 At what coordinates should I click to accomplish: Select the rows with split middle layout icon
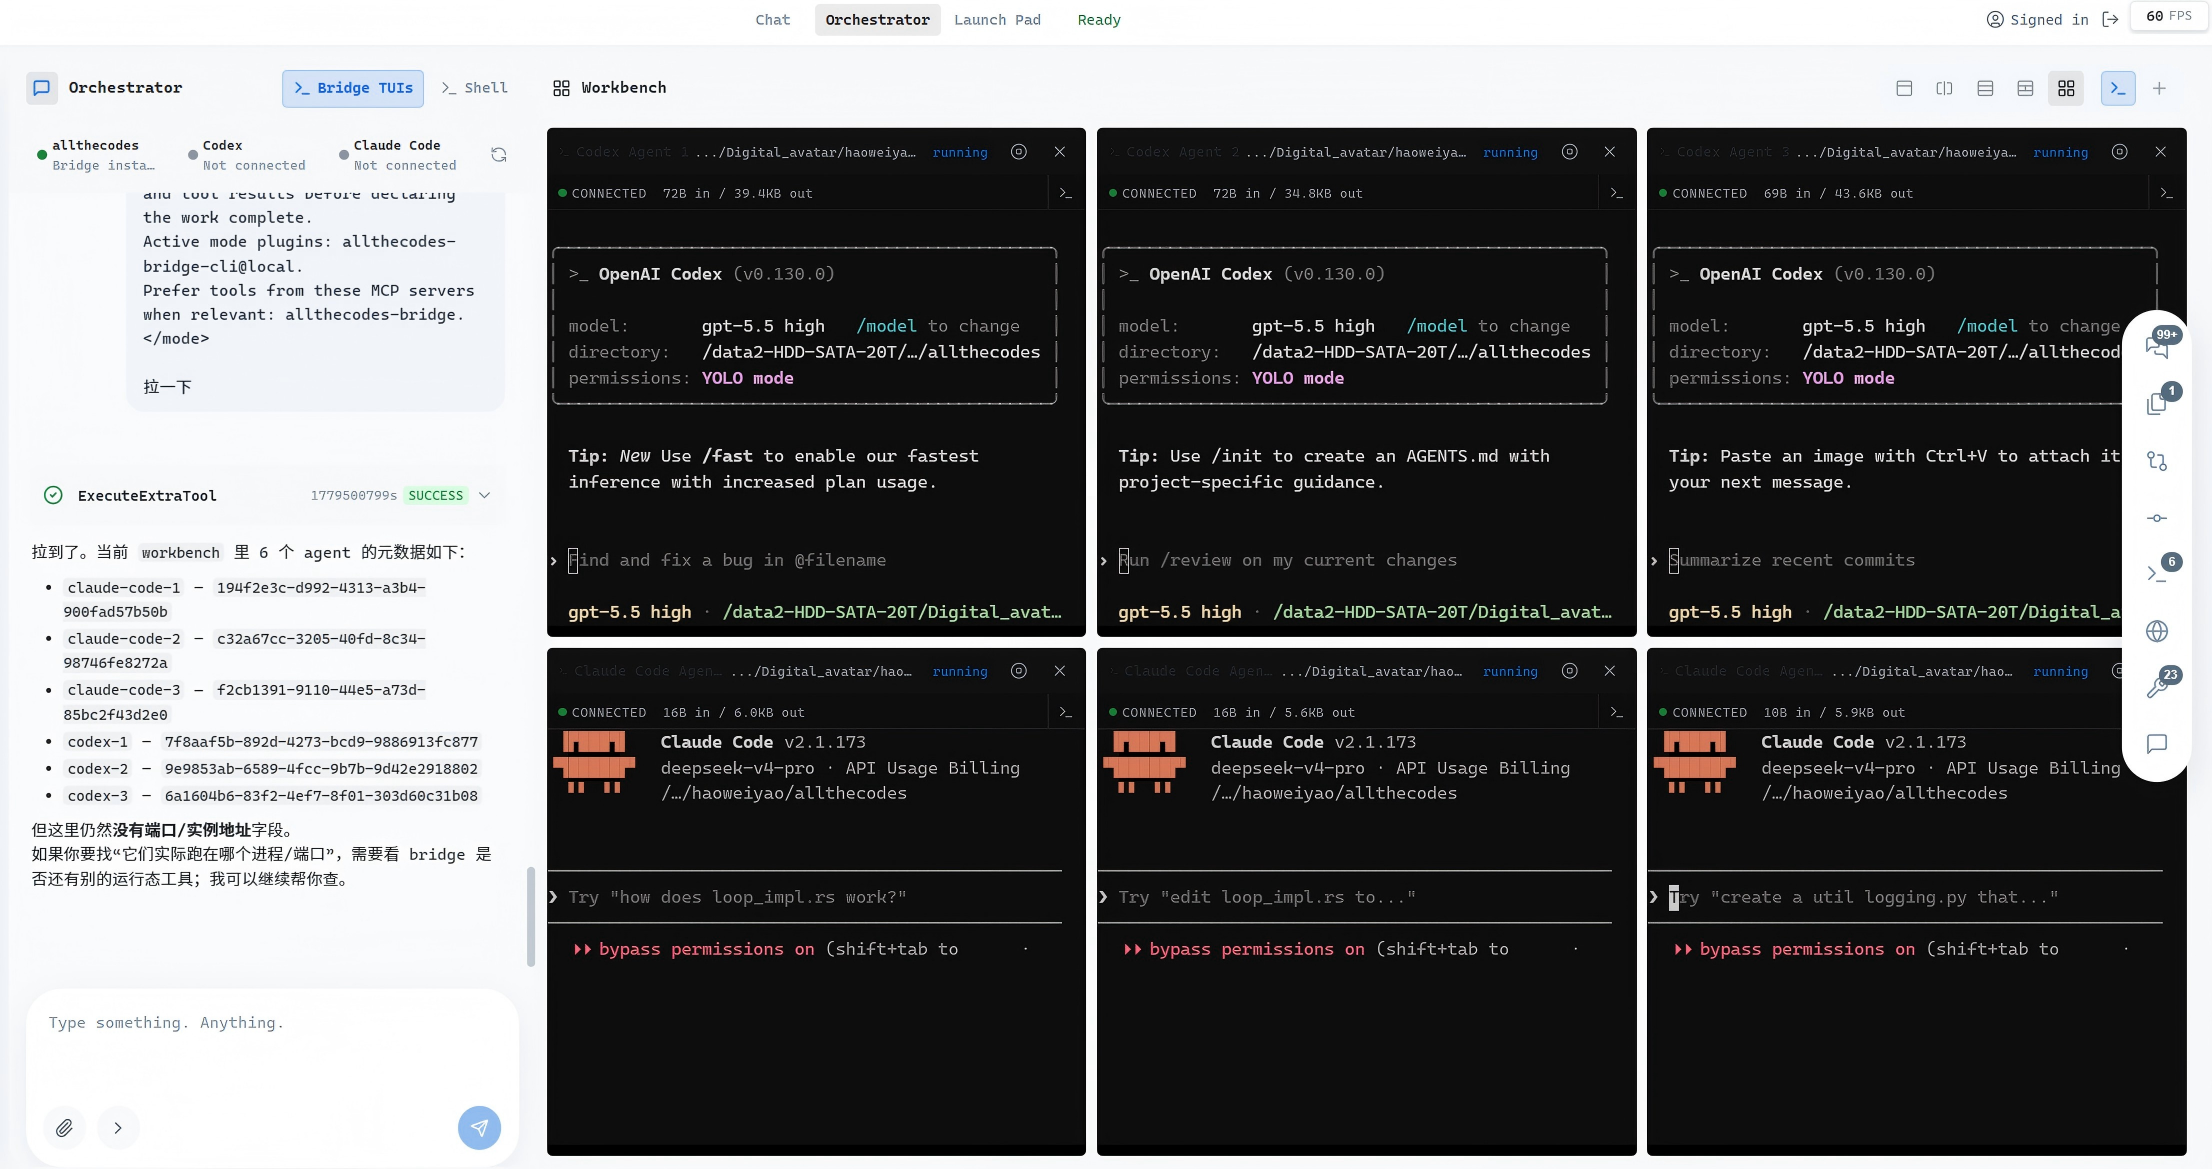pyautogui.click(x=2025, y=88)
